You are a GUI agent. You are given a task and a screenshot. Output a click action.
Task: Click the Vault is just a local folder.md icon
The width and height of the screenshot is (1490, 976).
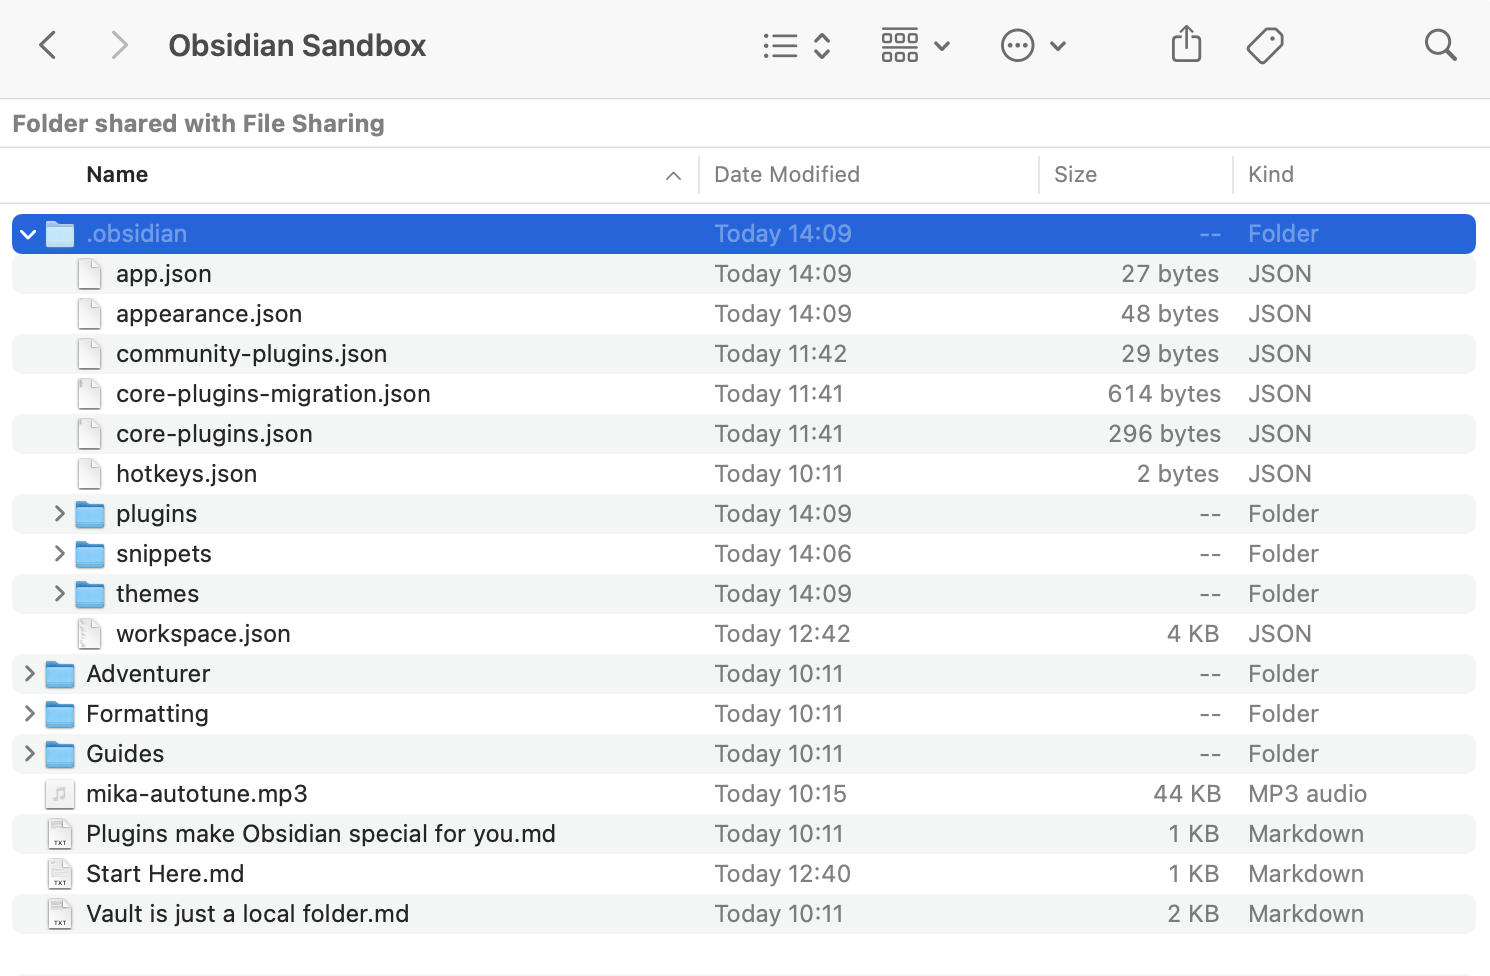point(60,914)
